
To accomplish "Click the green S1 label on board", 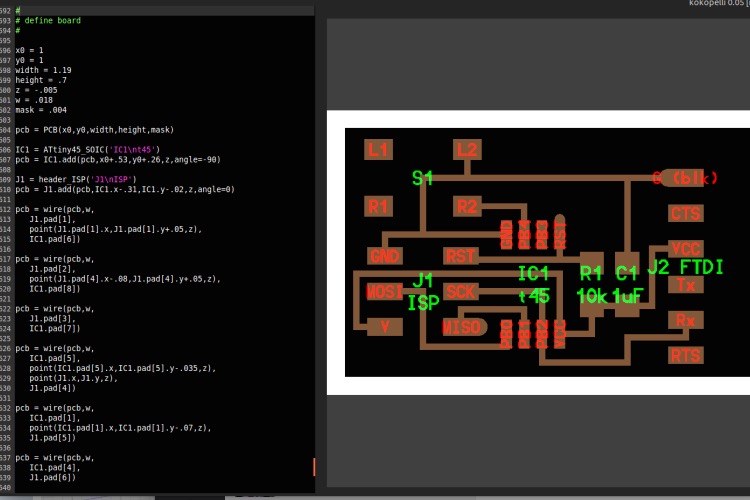I will (422, 178).
